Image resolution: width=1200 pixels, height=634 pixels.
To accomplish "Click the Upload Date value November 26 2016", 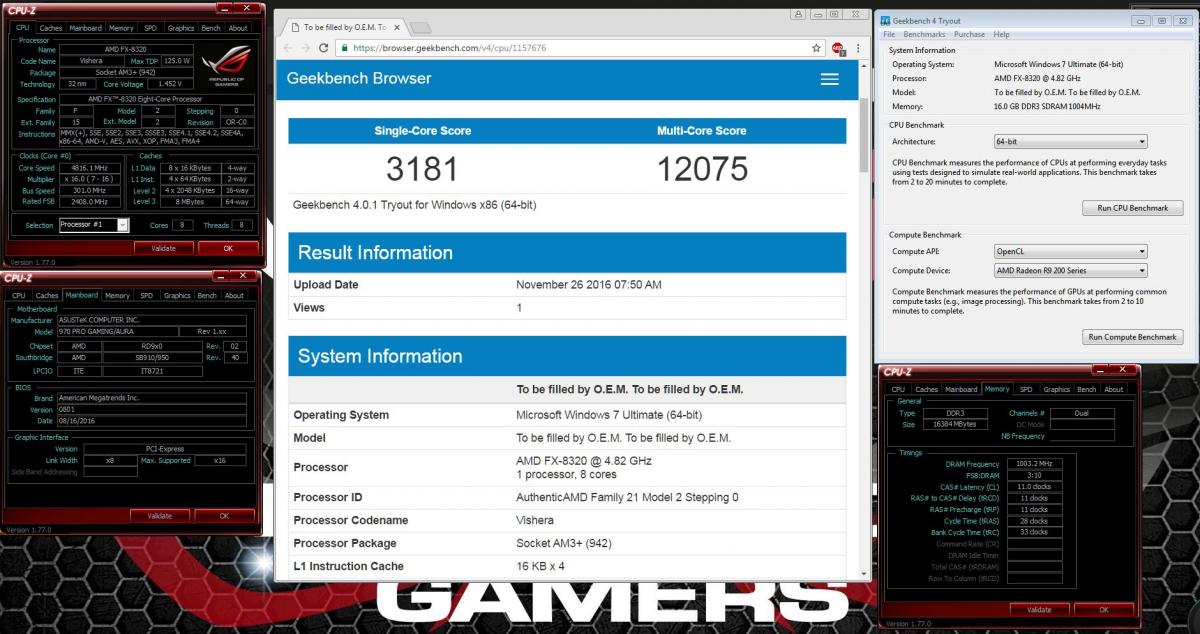I will (589, 285).
